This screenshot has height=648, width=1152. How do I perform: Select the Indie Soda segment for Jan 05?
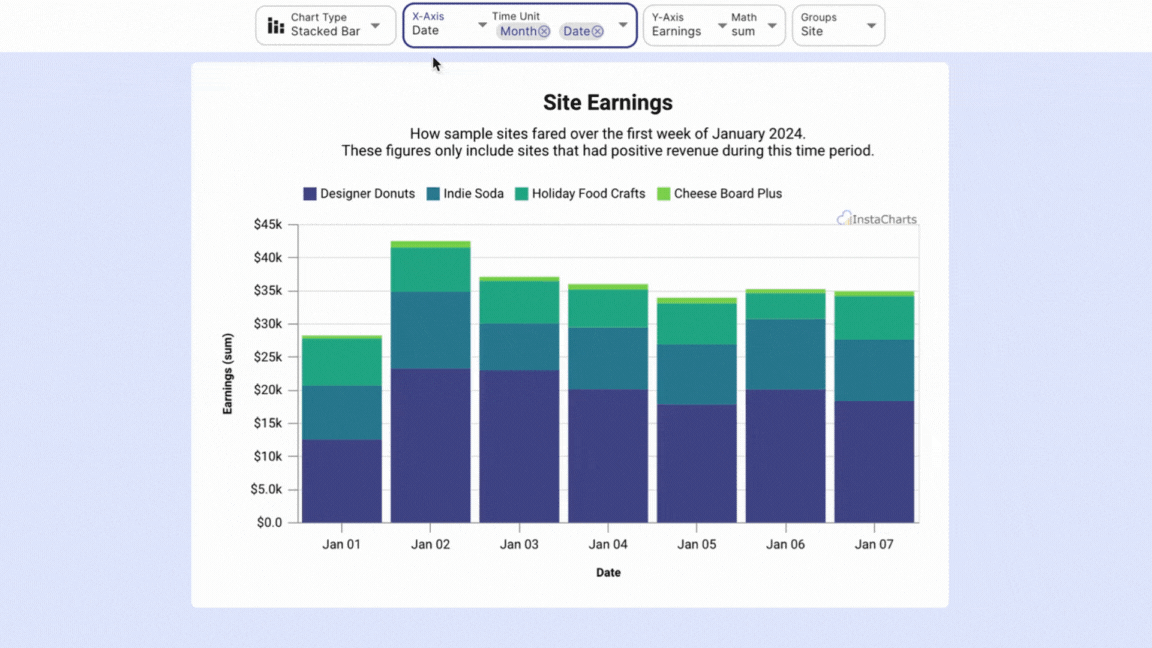tap(696, 375)
